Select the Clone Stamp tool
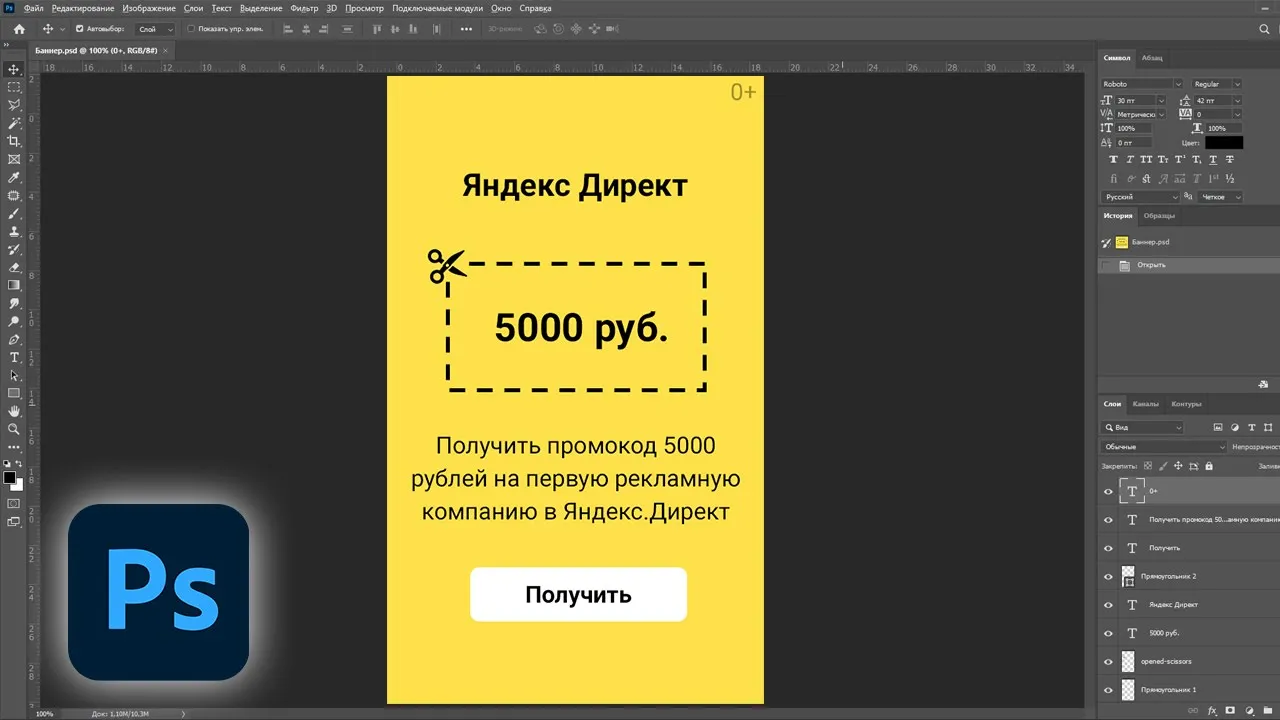The width and height of the screenshot is (1280, 720). [x=14, y=231]
